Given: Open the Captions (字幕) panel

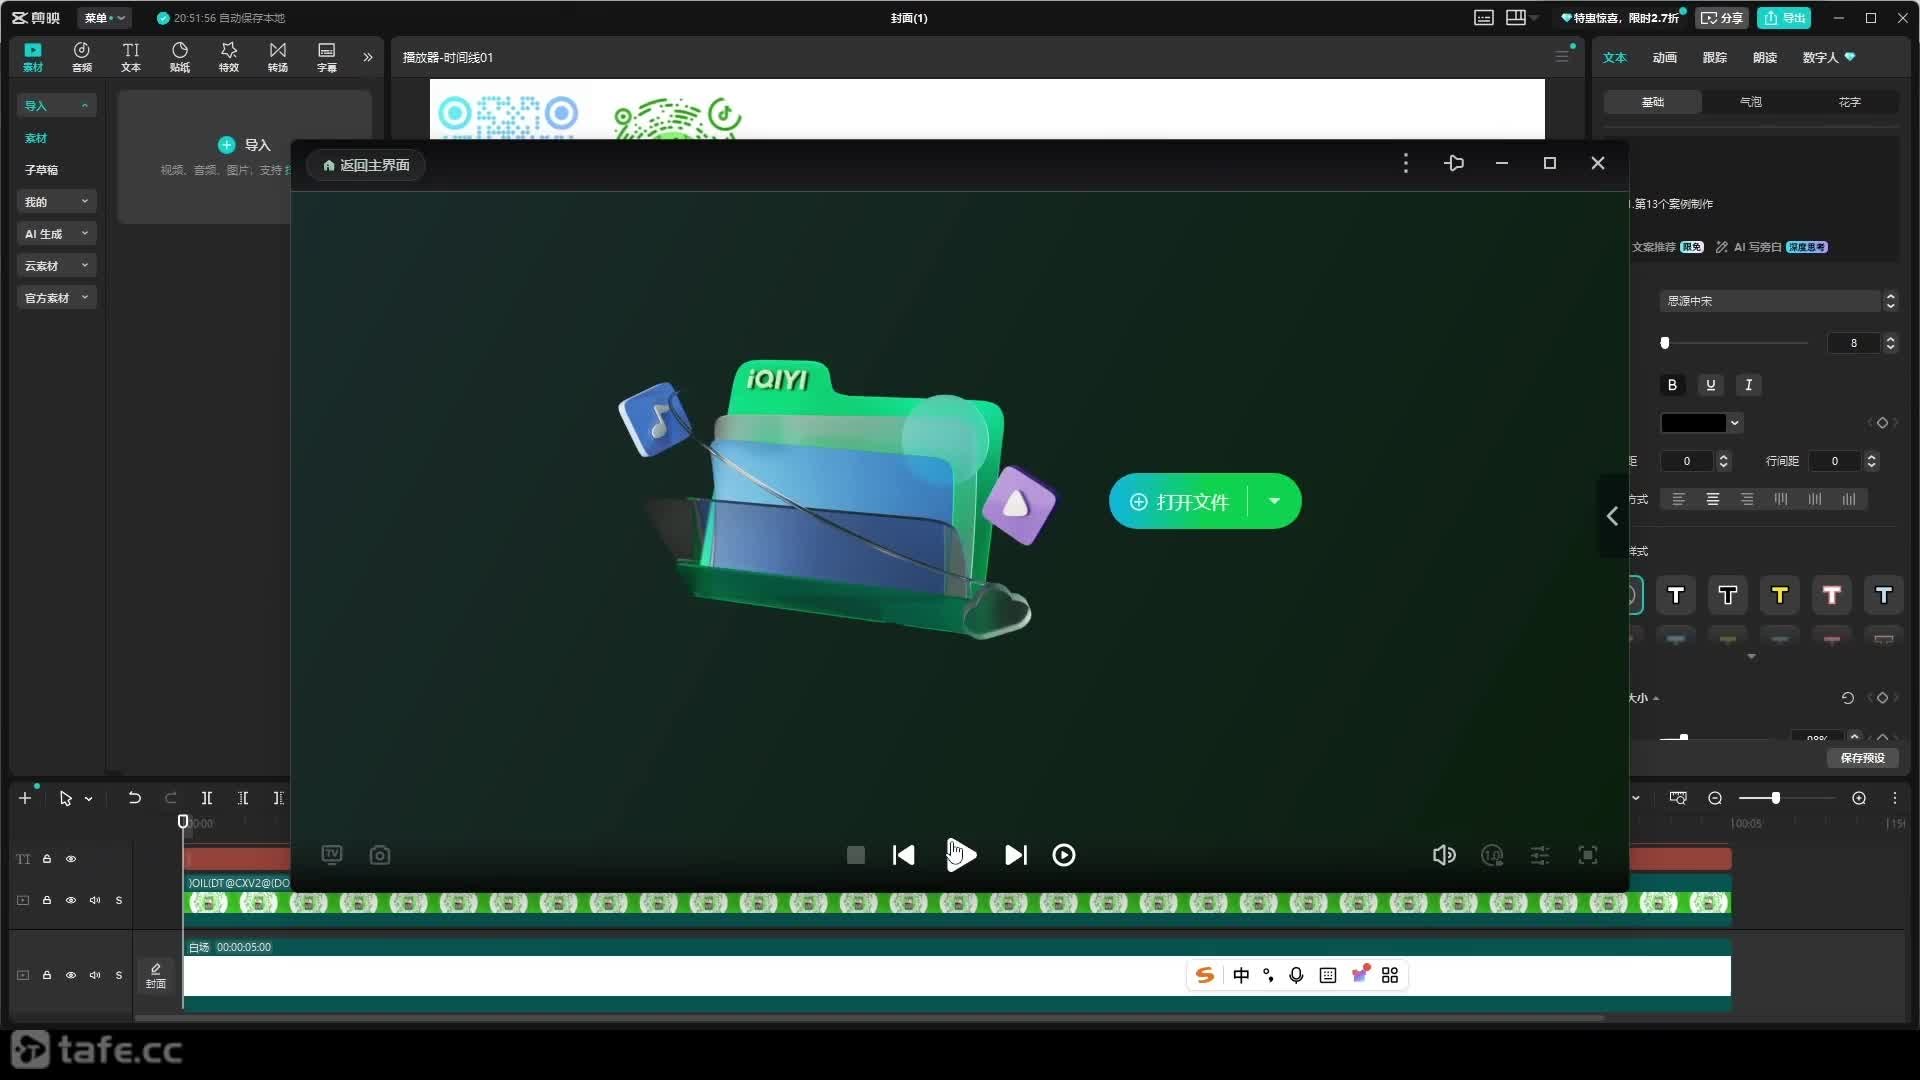Looking at the screenshot, I should pos(327,57).
